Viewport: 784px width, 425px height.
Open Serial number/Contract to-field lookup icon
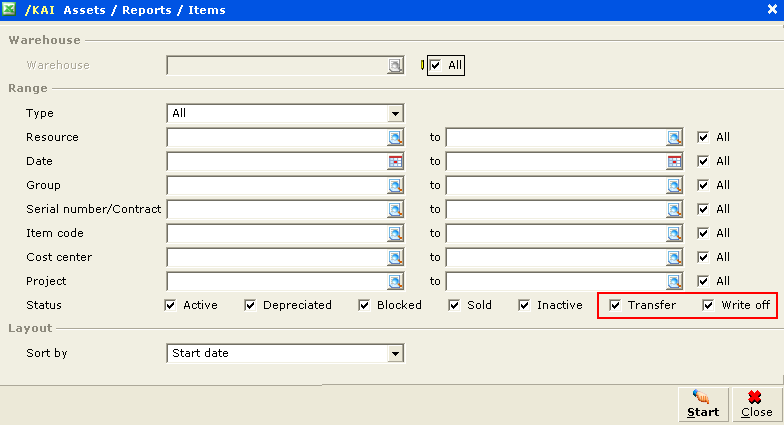(x=674, y=210)
